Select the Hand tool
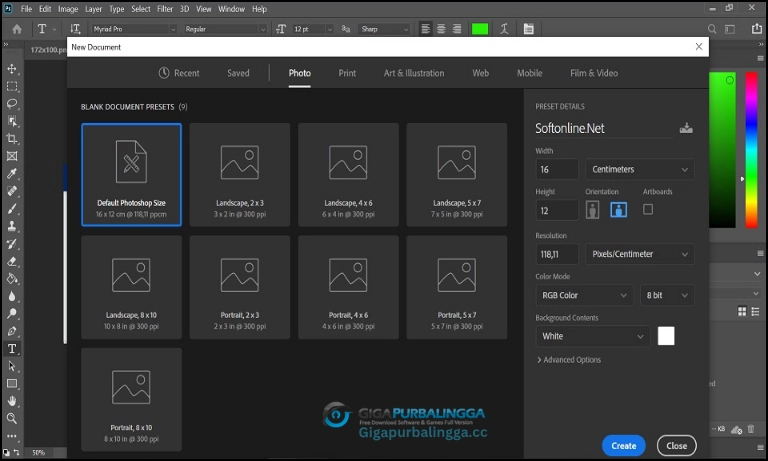Screen dimensions: 768x461 coord(12,401)
